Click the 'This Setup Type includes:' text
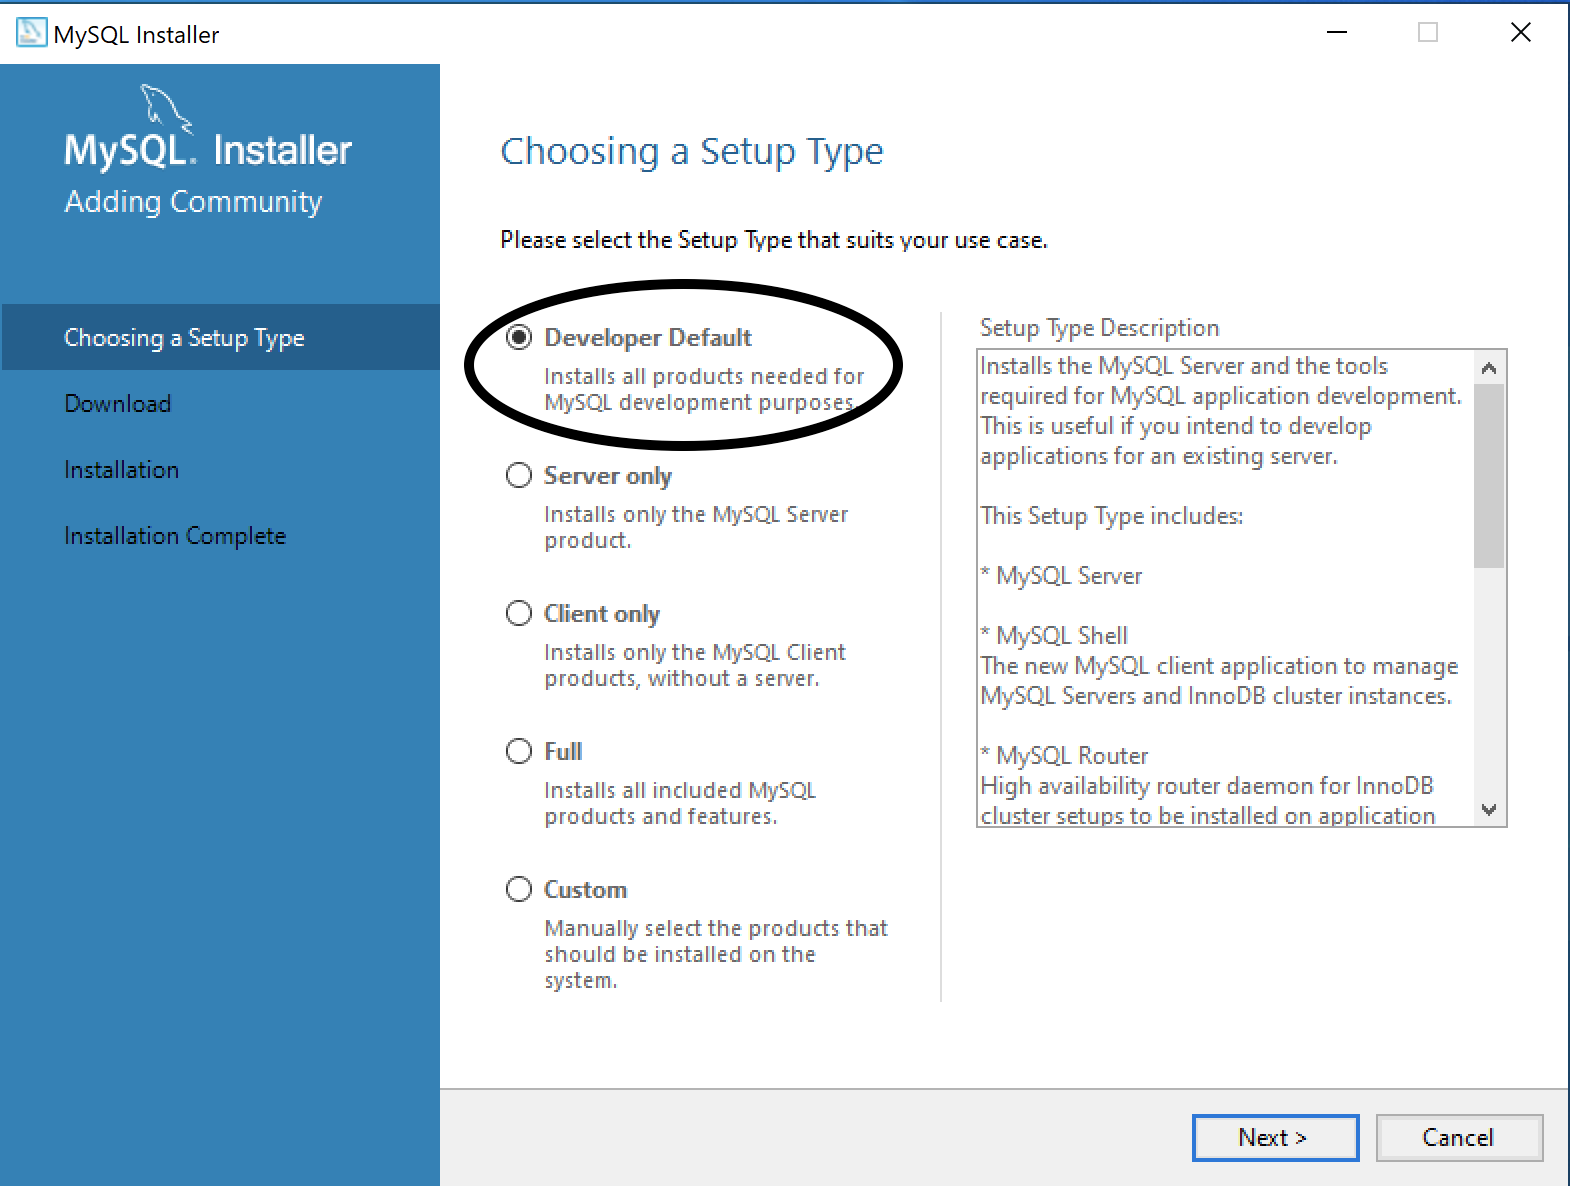The height and width of the screenshot is (1186, 1570). (1111, 516)
